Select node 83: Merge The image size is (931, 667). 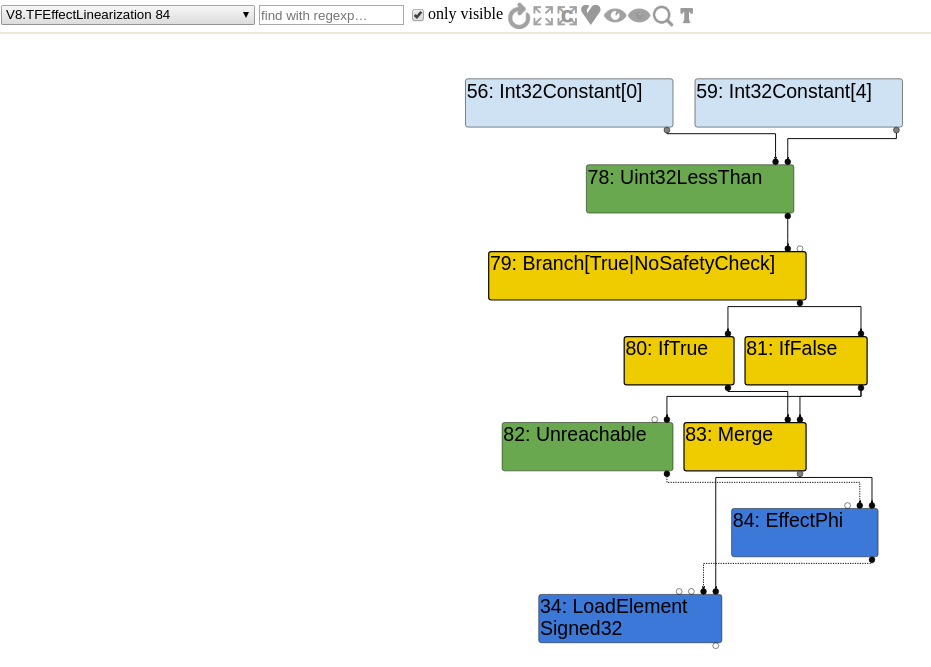click(x=745, y=447)
